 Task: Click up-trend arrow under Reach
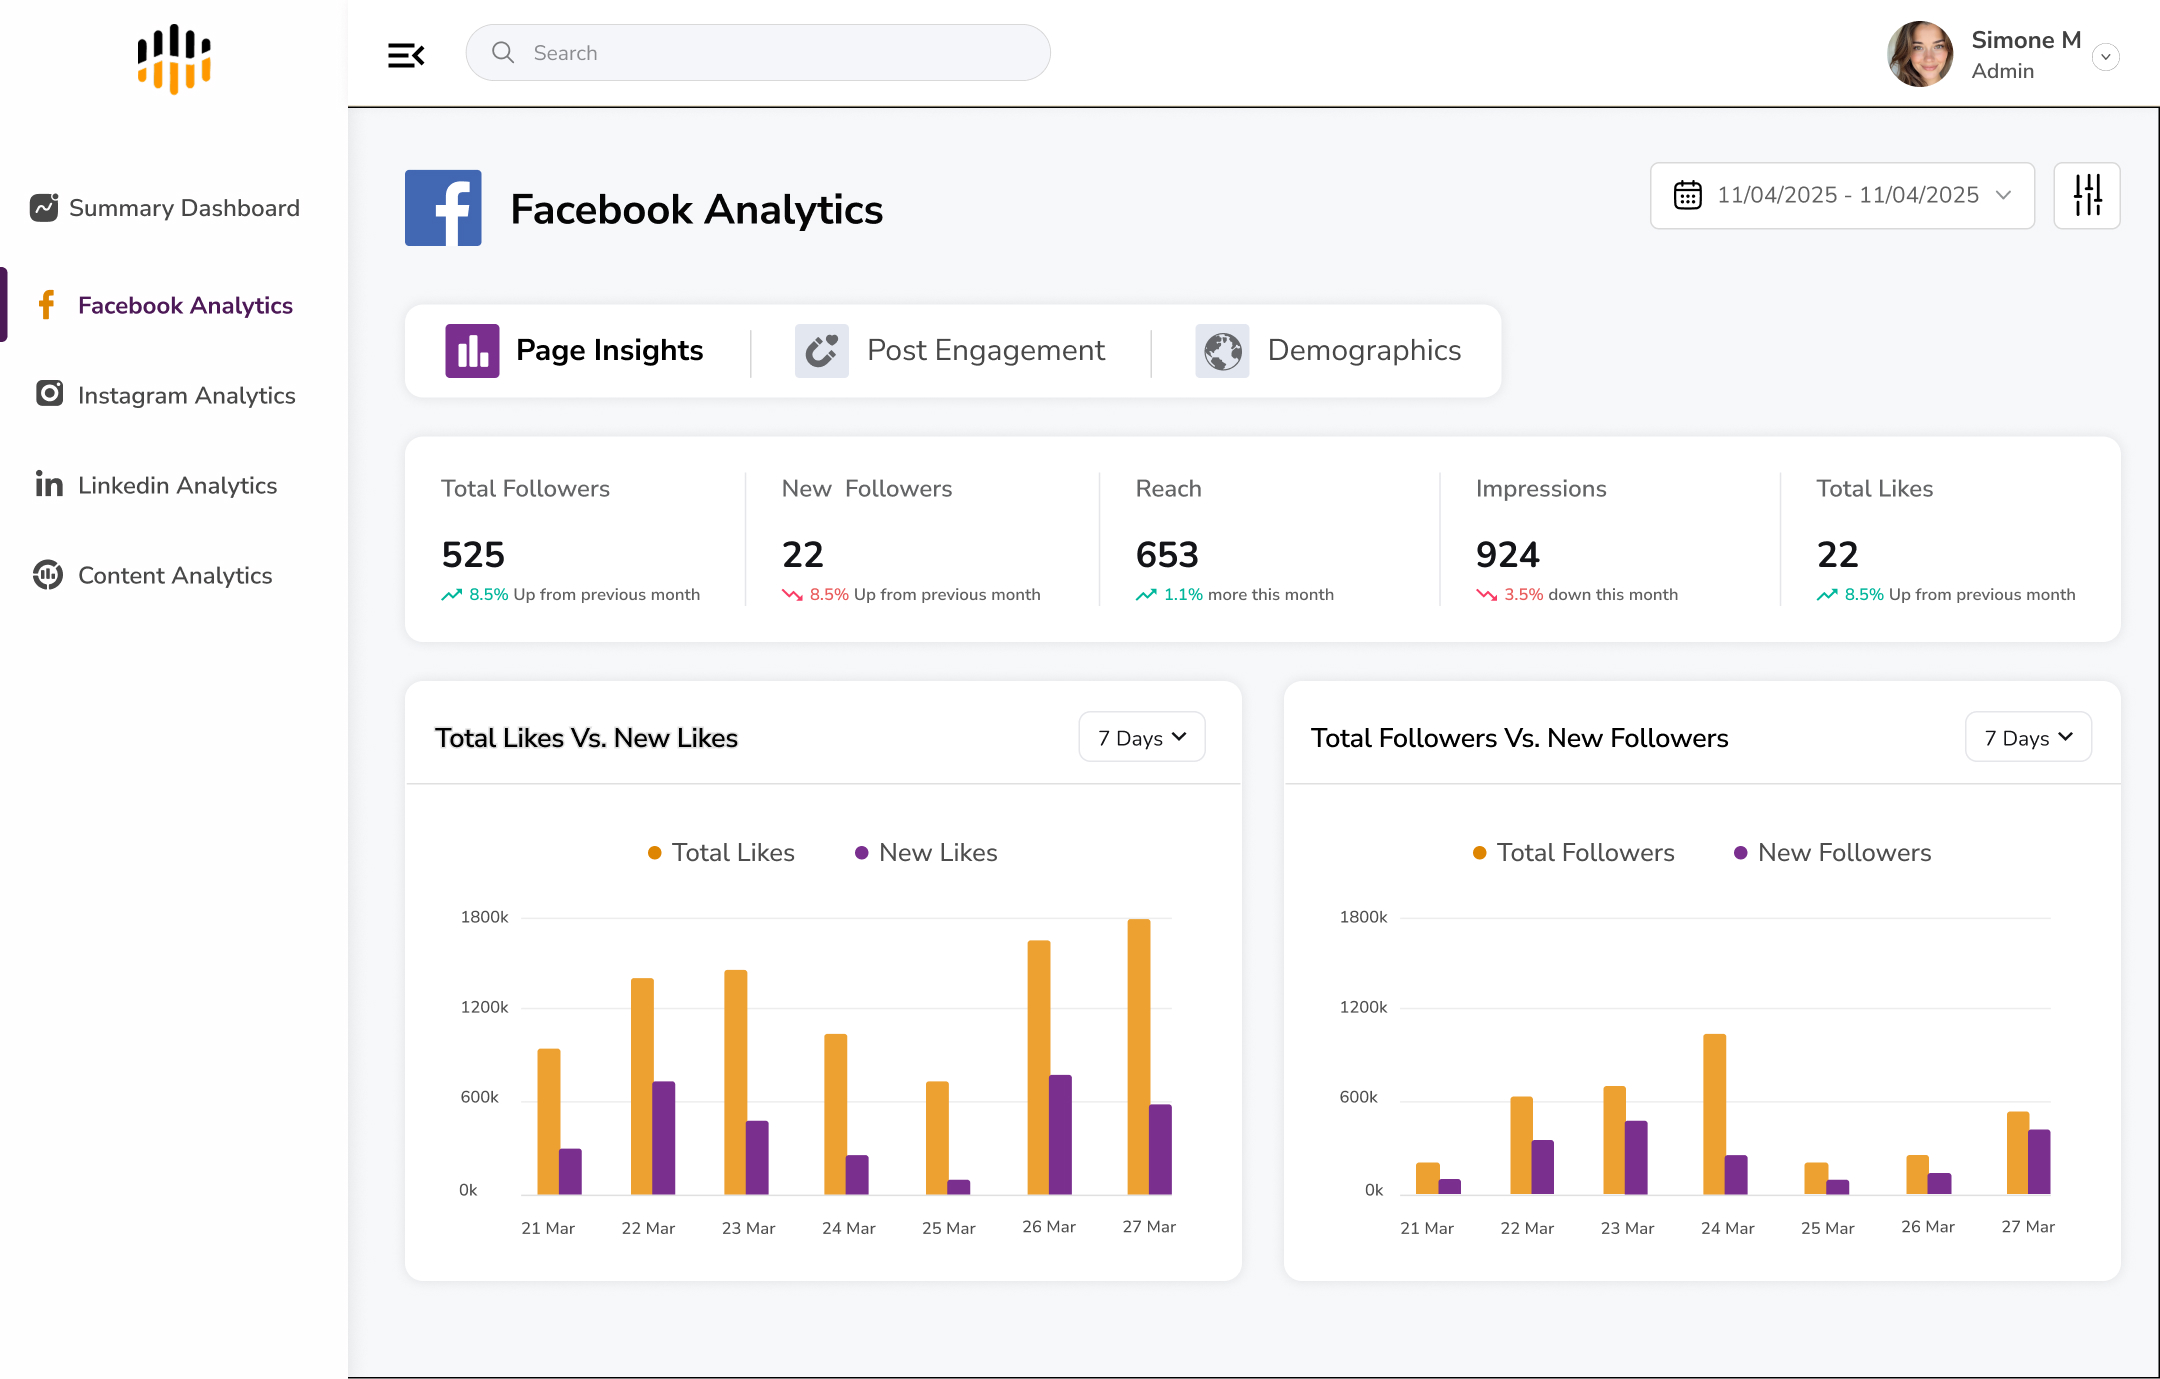click(1146, 594)
